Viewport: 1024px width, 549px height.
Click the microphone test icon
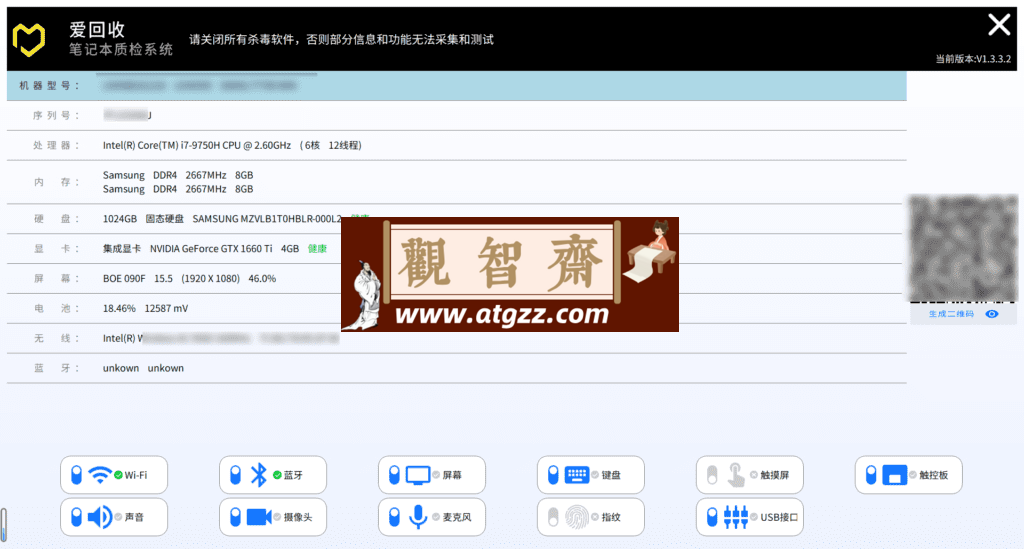418,517
